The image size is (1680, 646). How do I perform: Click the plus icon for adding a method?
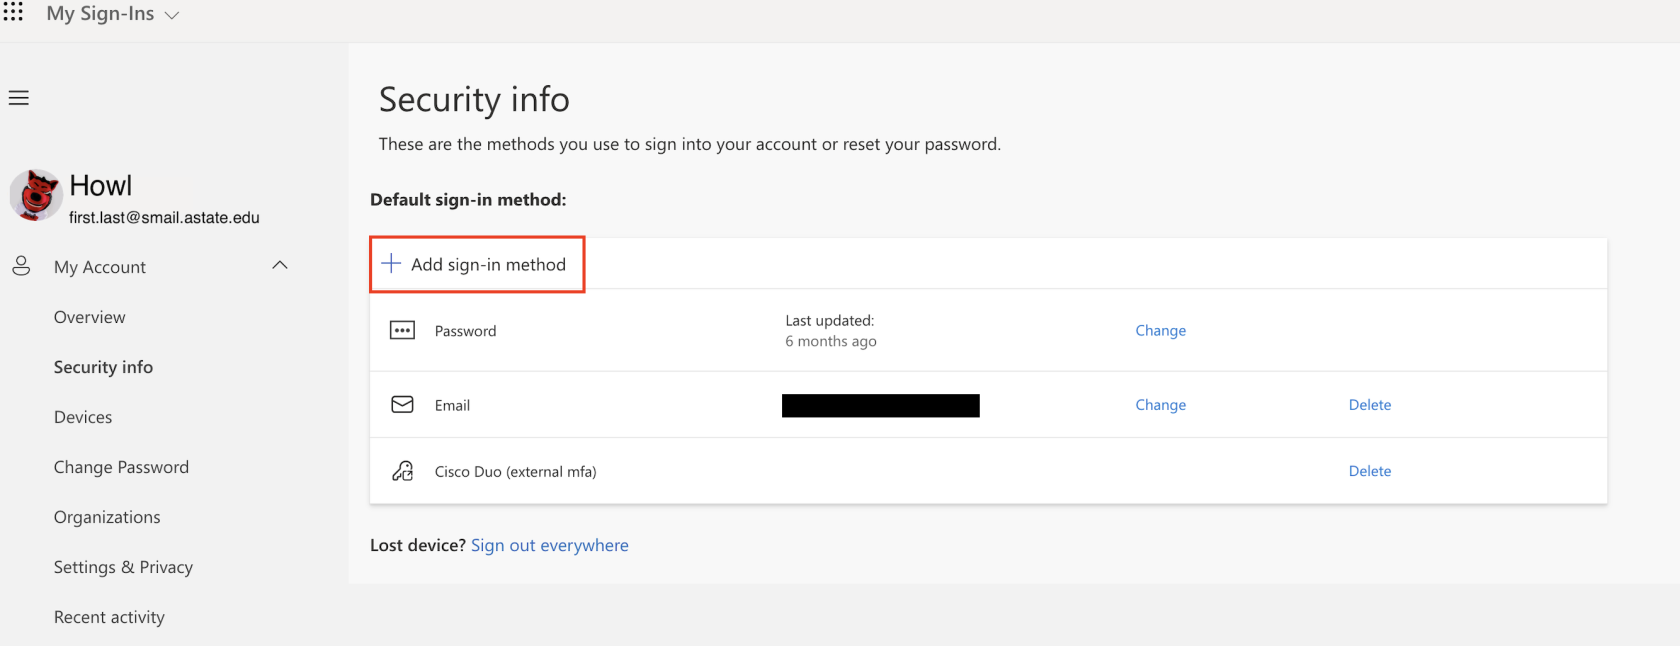tap(391, 264)
